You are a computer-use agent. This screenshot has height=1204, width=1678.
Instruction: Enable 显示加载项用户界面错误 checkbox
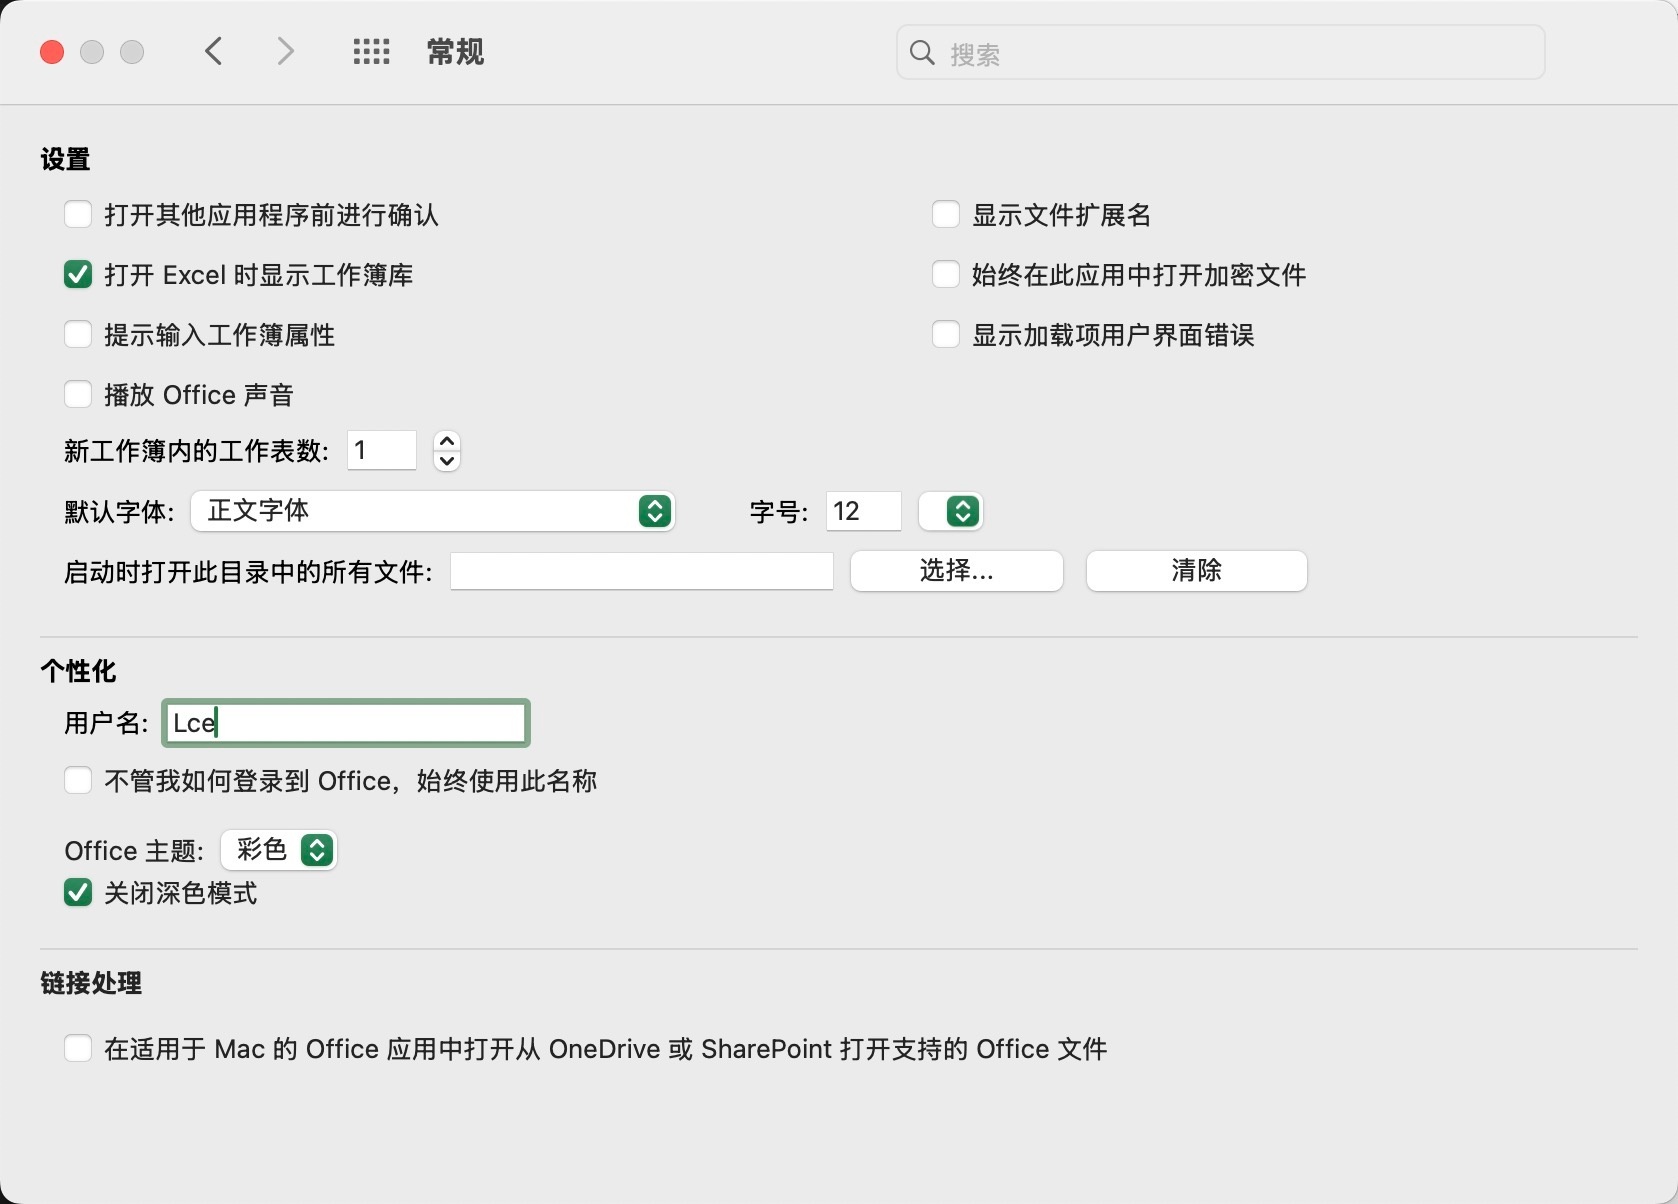pos(946,335)
